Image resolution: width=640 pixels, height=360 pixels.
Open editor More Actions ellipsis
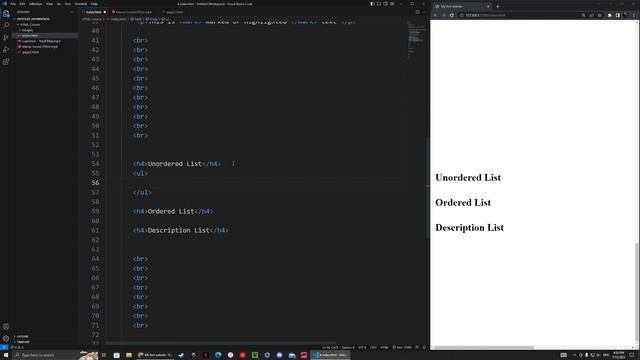[424, 12]
